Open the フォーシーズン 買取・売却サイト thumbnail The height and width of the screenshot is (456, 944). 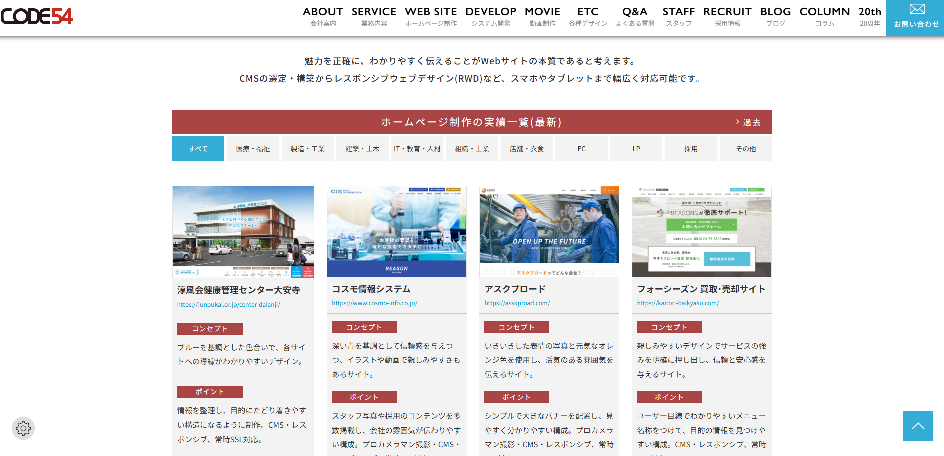tap(701, 231)
